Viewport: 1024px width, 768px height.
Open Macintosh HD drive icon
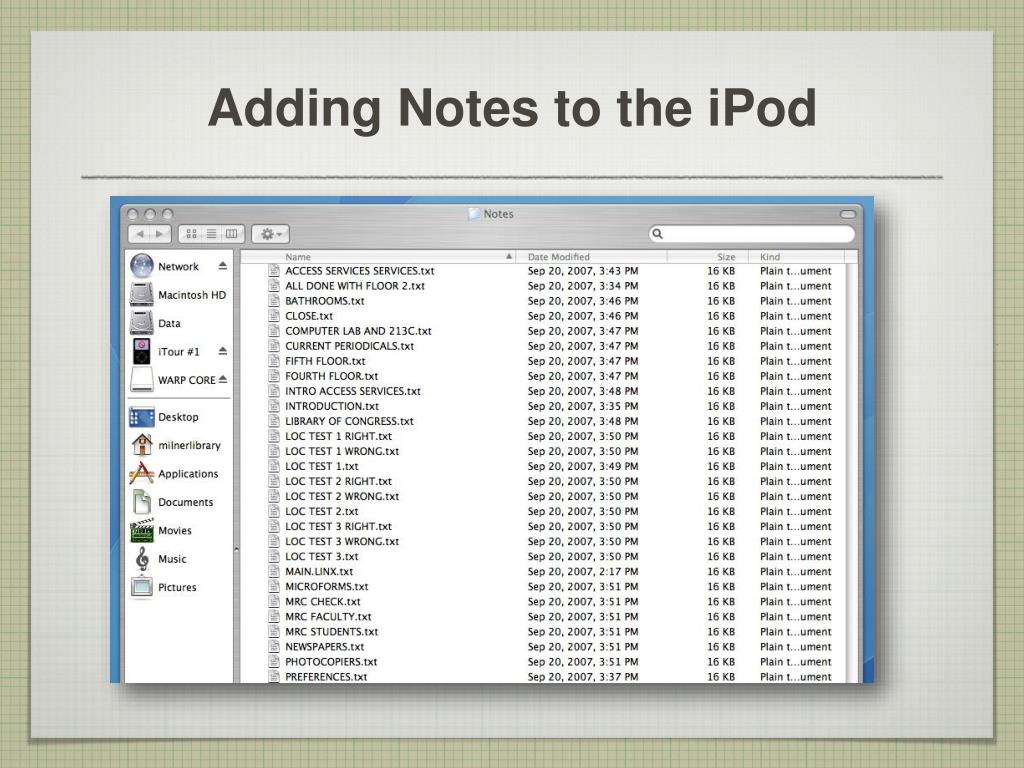142,295
